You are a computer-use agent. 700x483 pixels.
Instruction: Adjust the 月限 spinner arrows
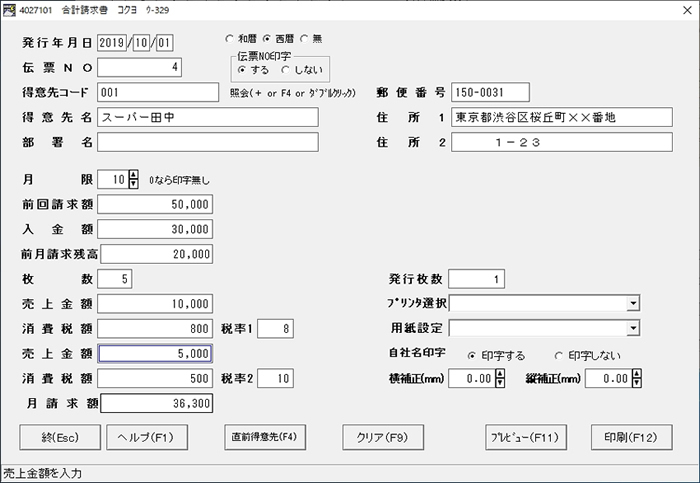coord(134,180)
